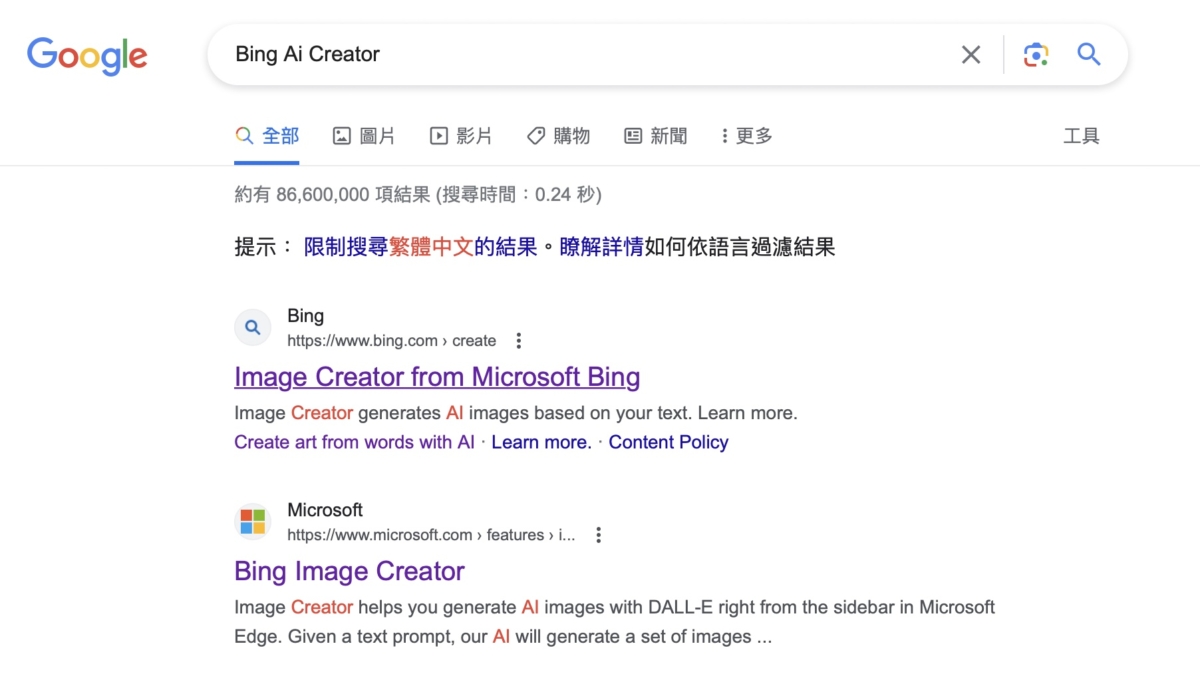This screenshot has width=1200, height=680.
Task: Click the Google logo
Action: (x=87, y=56)
